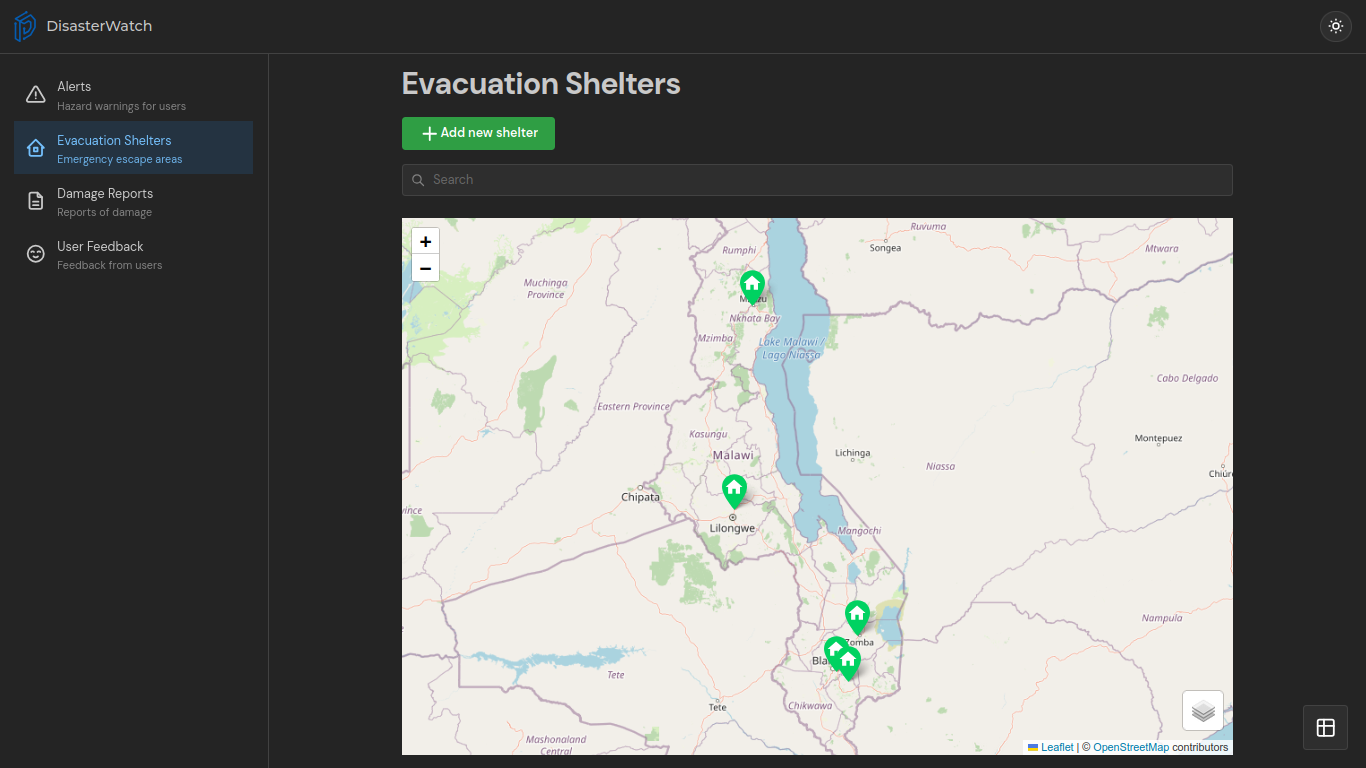This screenshot has width=1366, height=768.
Task: Open the Damage Reports document icon
Action: coord(36,201)
